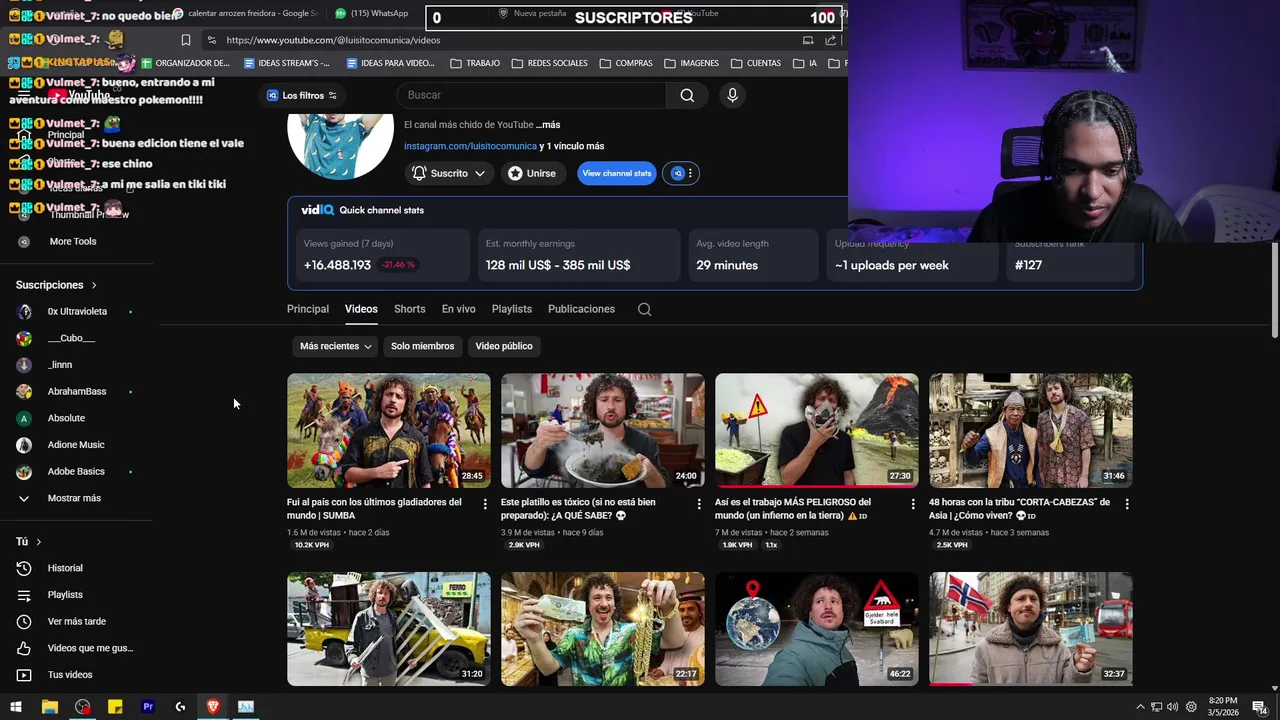Click the Buscar search field

pos(531,95)
